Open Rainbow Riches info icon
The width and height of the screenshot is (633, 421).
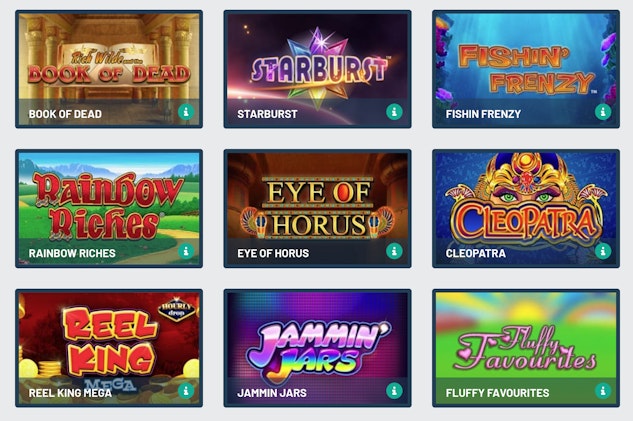tap(186, 251)
